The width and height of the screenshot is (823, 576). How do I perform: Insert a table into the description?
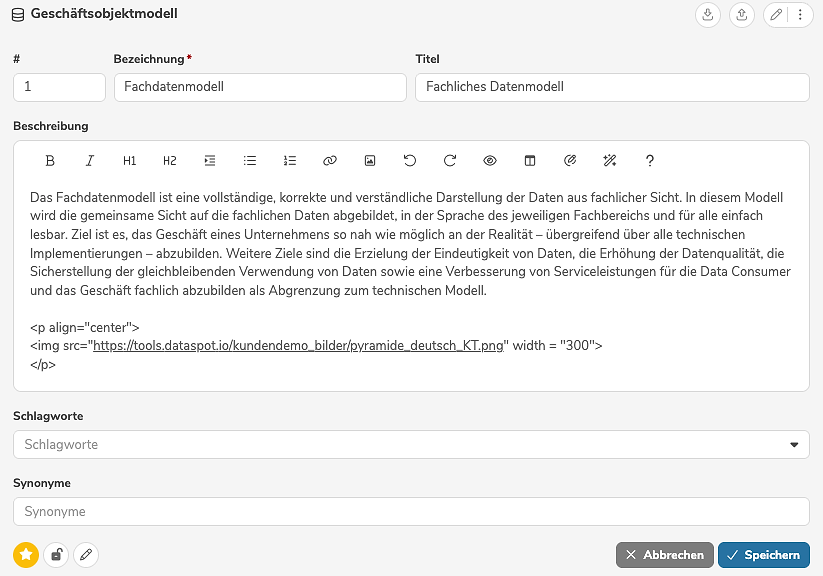(530, 160)
